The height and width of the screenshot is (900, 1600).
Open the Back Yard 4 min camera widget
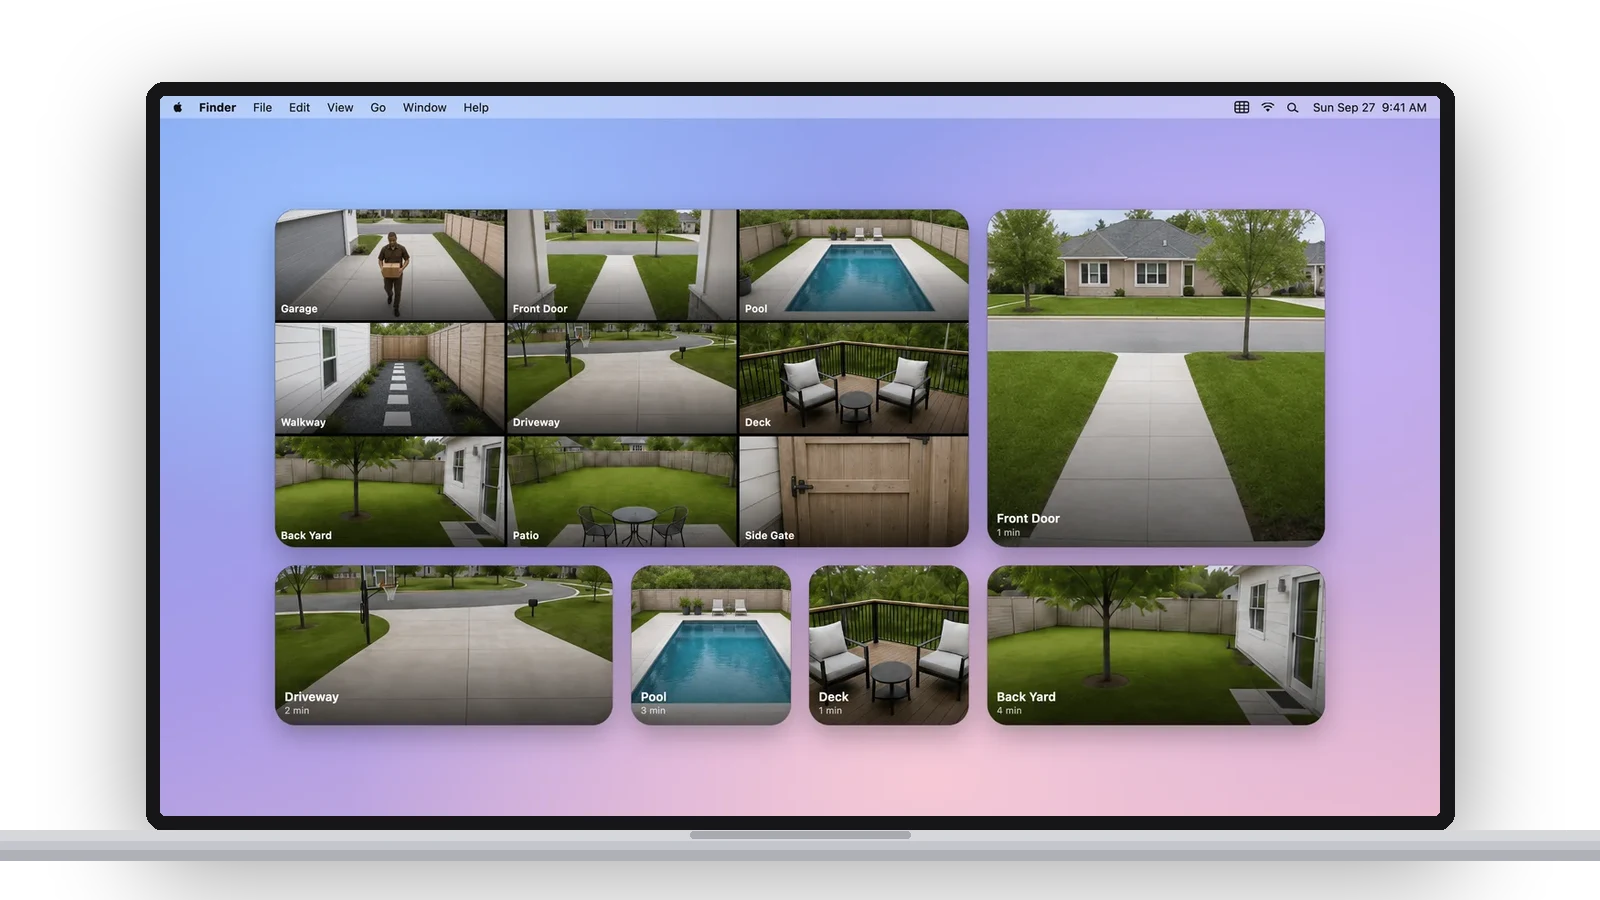1156,645
